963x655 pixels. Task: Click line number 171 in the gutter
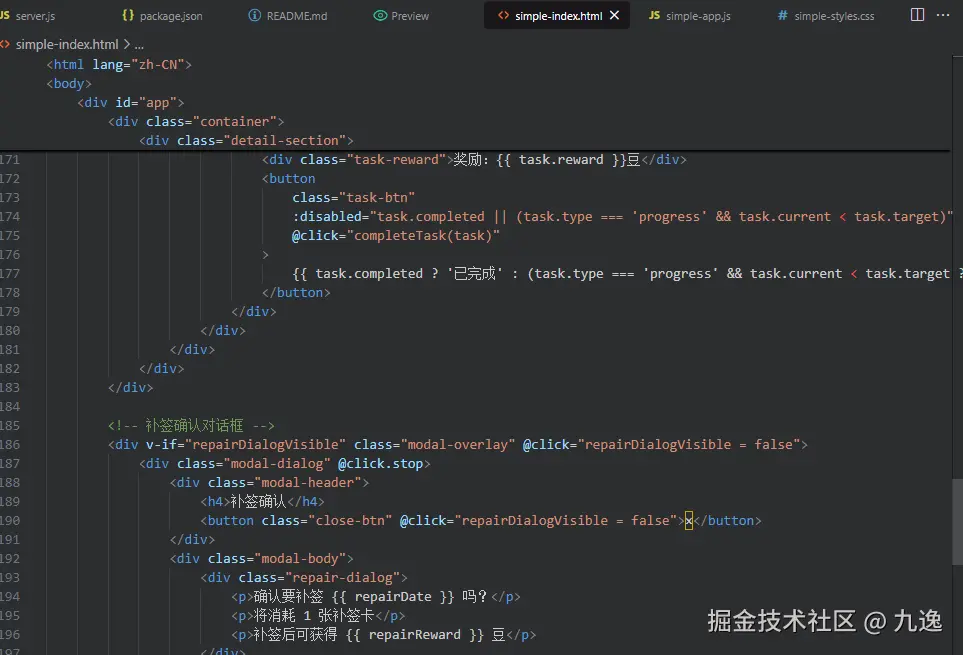tap(10, 160)
